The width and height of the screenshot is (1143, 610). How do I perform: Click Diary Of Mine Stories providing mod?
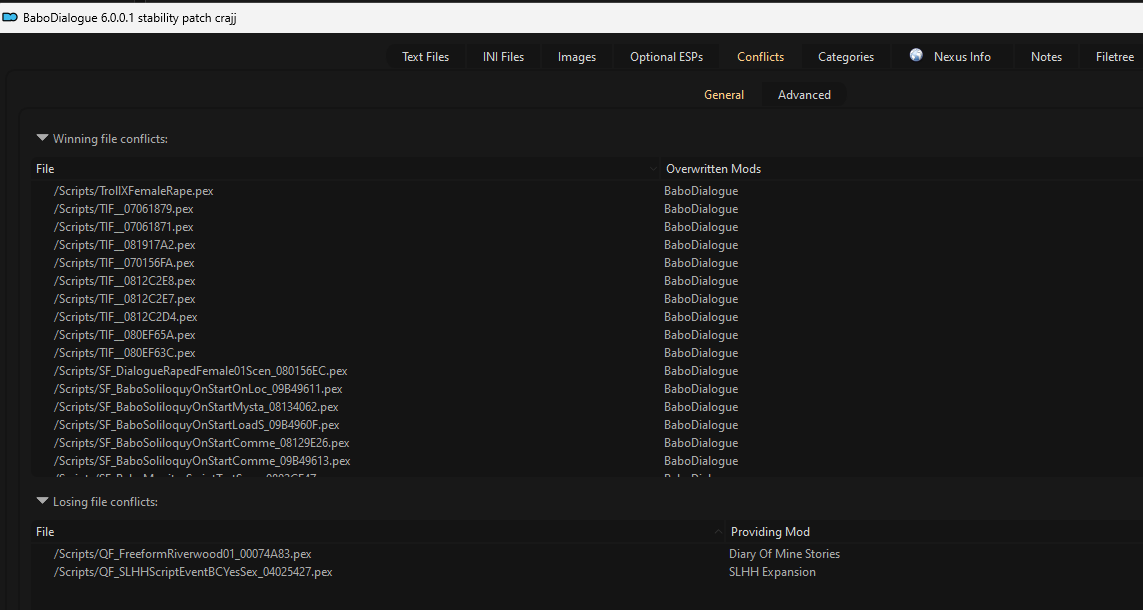point(784,554)
